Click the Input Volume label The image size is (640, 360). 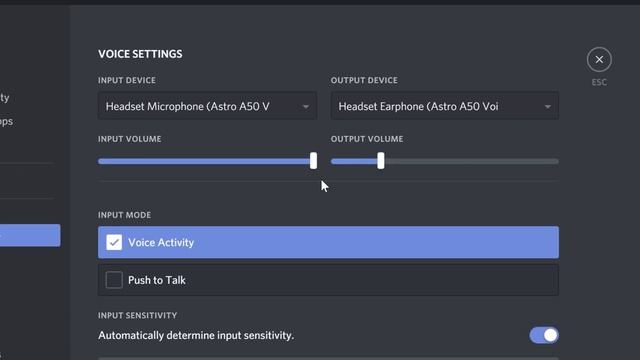[129, 139]
